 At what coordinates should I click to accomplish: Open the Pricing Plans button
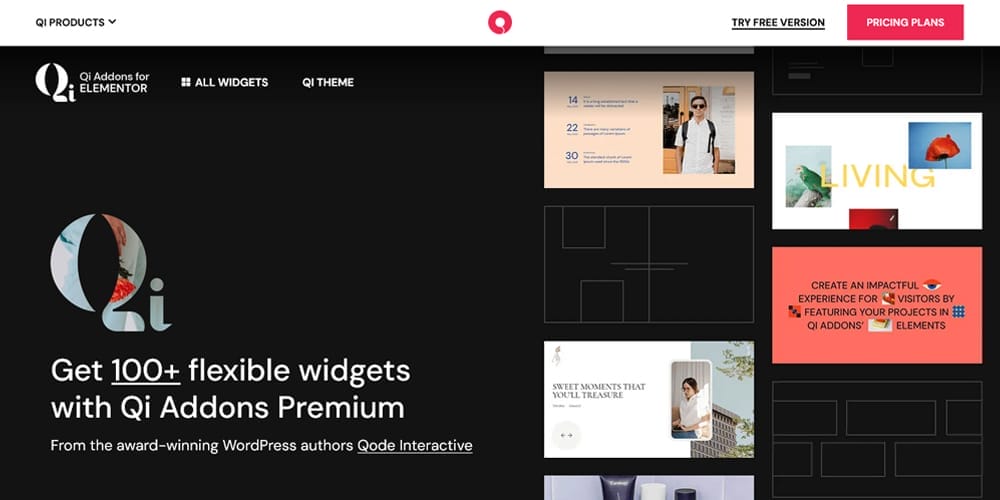[x=905, y=22]
